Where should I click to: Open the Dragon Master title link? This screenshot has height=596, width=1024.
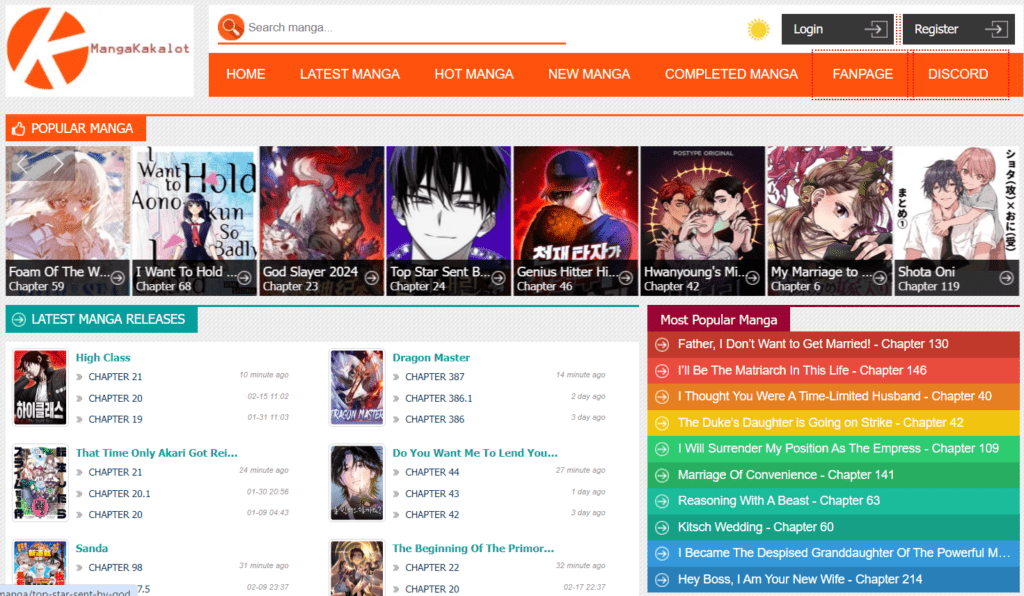(431, 358)
